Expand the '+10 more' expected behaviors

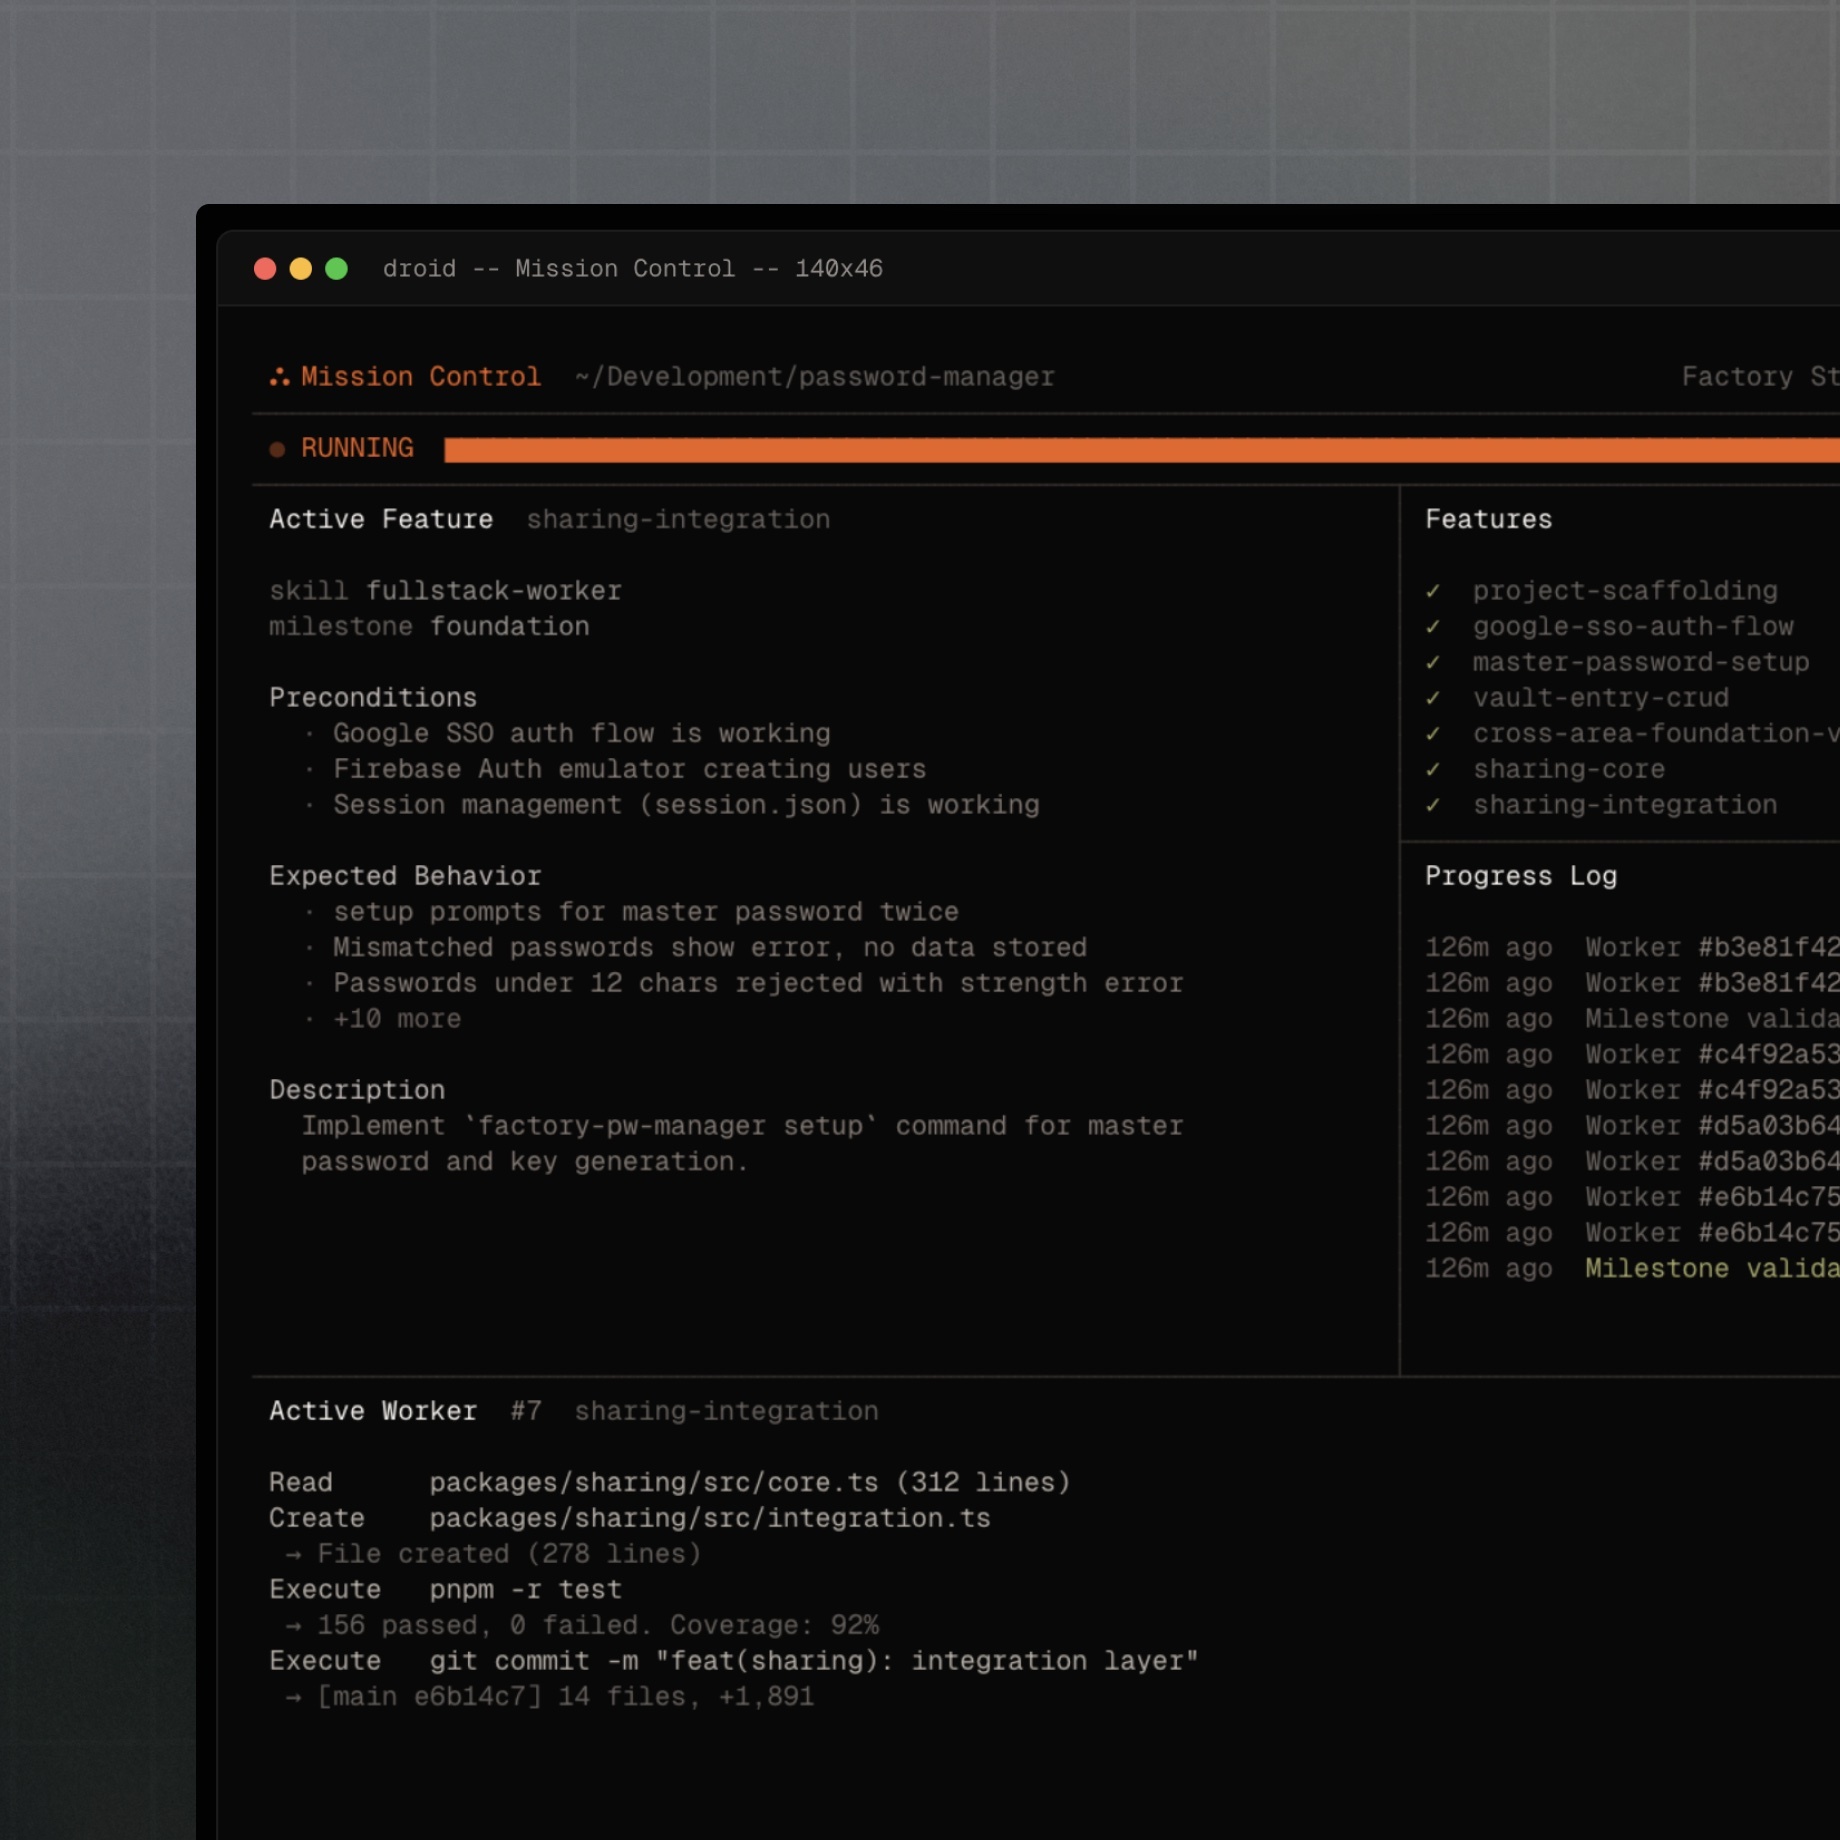tap(397, 1019)
